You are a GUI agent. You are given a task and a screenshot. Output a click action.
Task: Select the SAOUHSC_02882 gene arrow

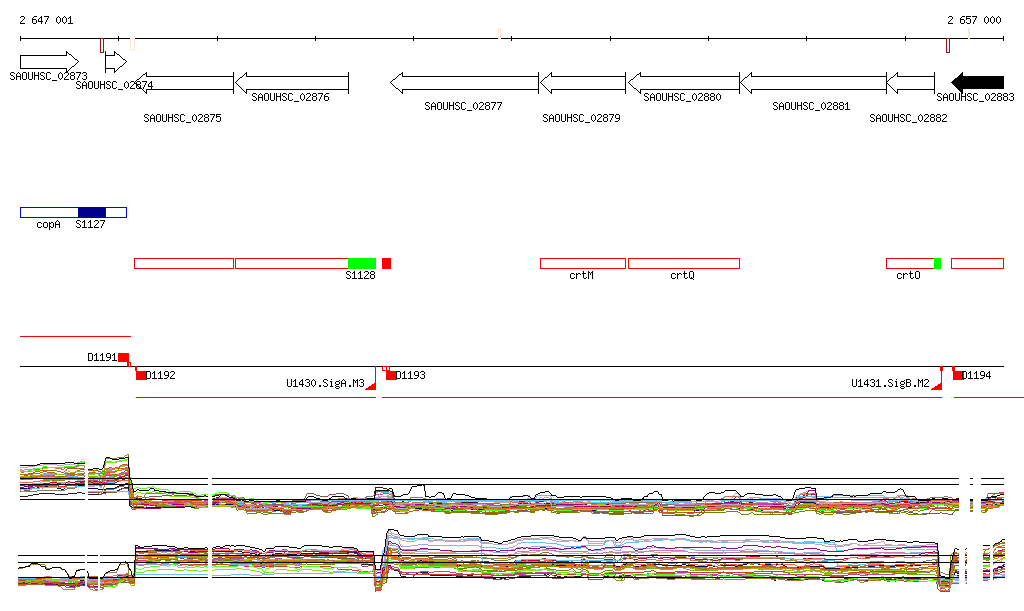pos(911,83)
